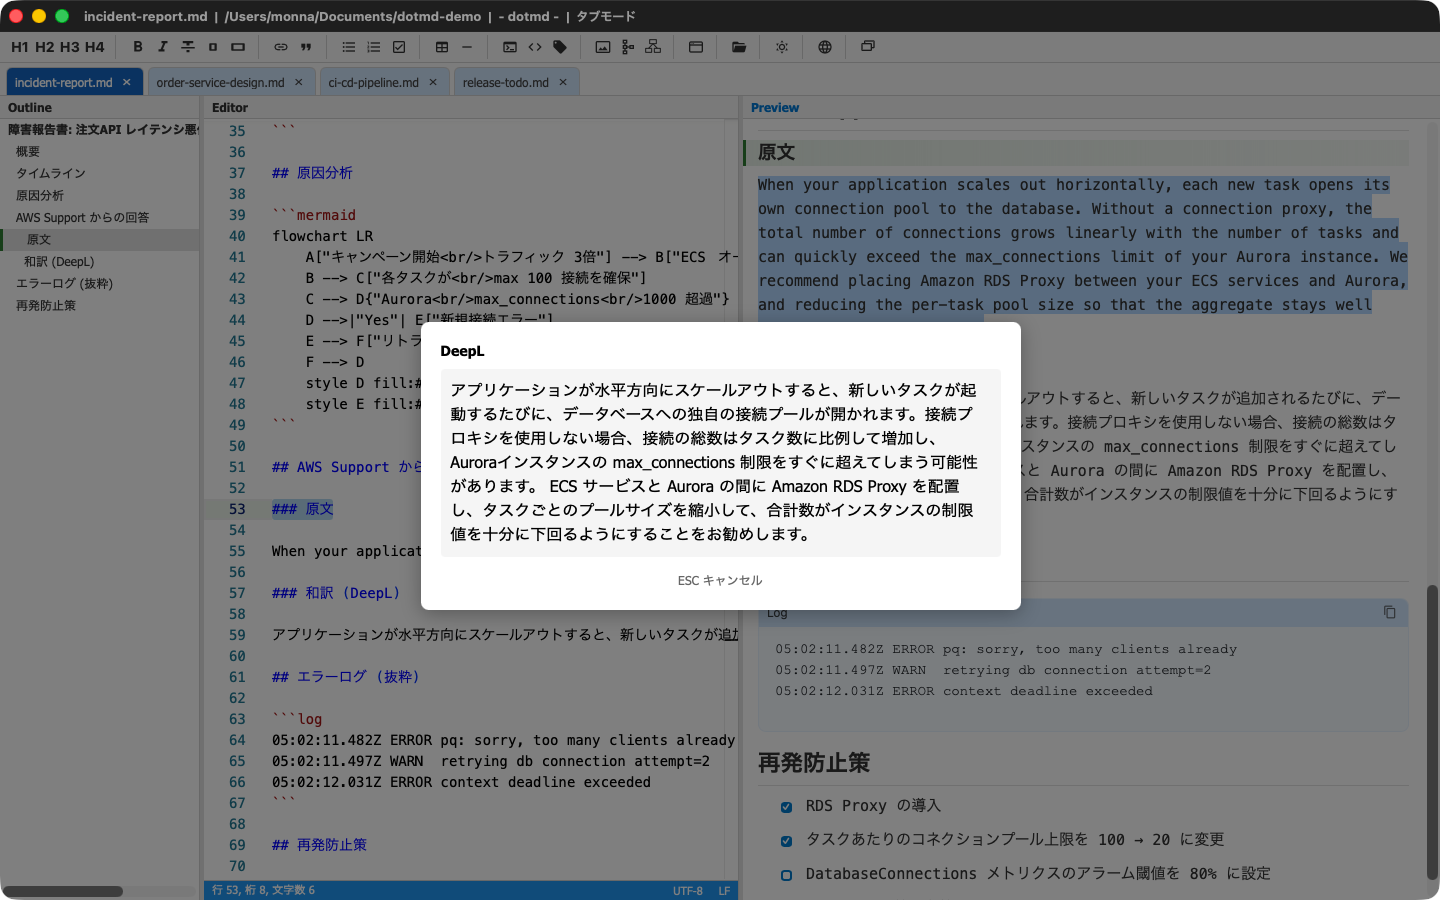Click the tab mode windows icon
Image resolution: width=1440 pixels, height=900 pixels.
[868, 46]
